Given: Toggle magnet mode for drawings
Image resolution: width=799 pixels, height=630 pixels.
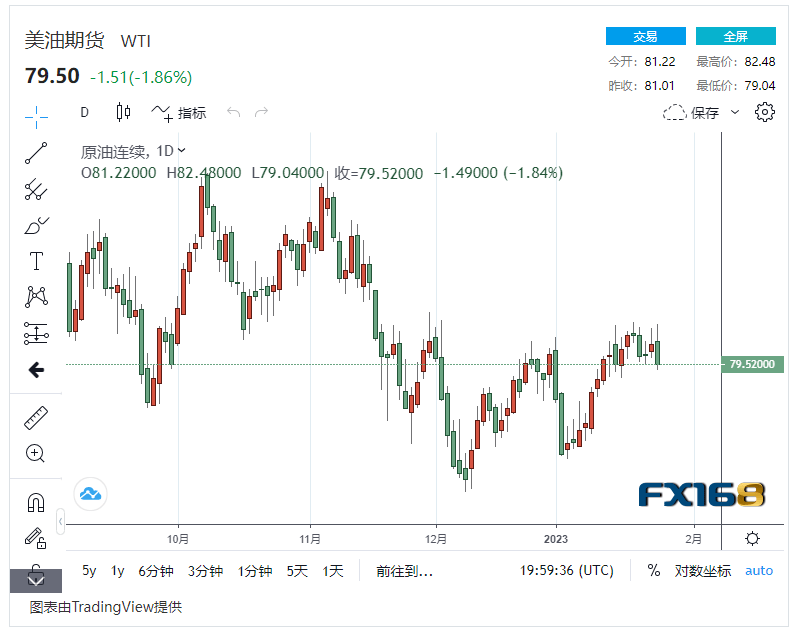Looking at the screenshot, I should 36,502.
